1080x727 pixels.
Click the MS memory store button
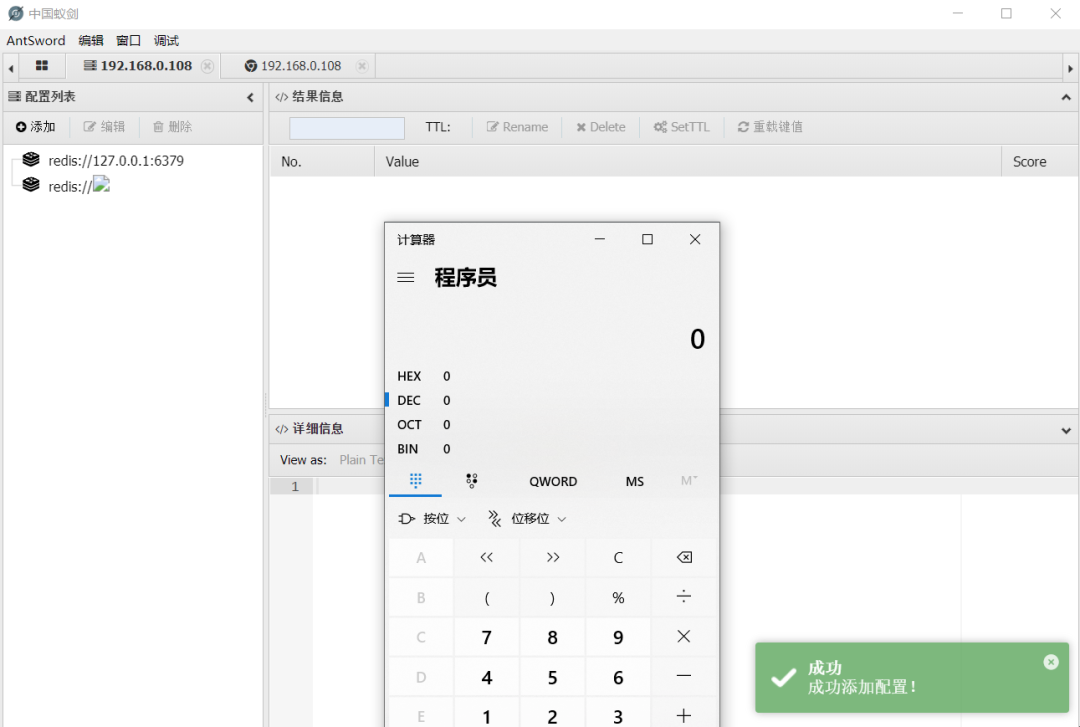(x=634, y=482)
